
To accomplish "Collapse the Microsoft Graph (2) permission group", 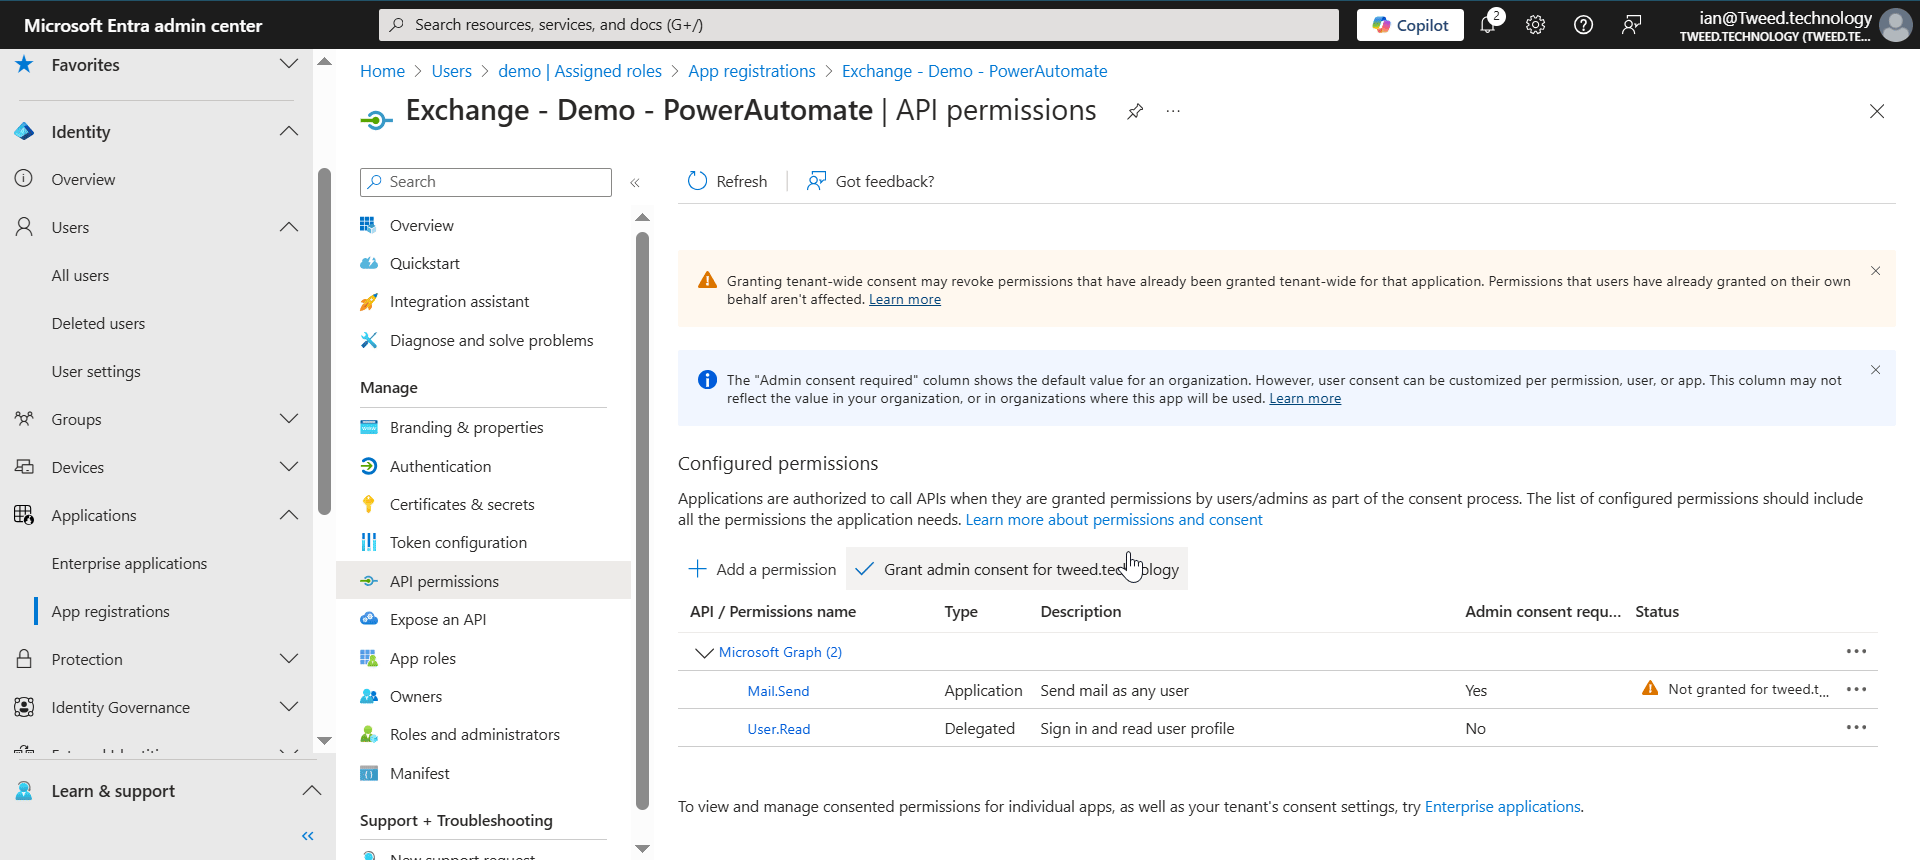I will point(704,652).
